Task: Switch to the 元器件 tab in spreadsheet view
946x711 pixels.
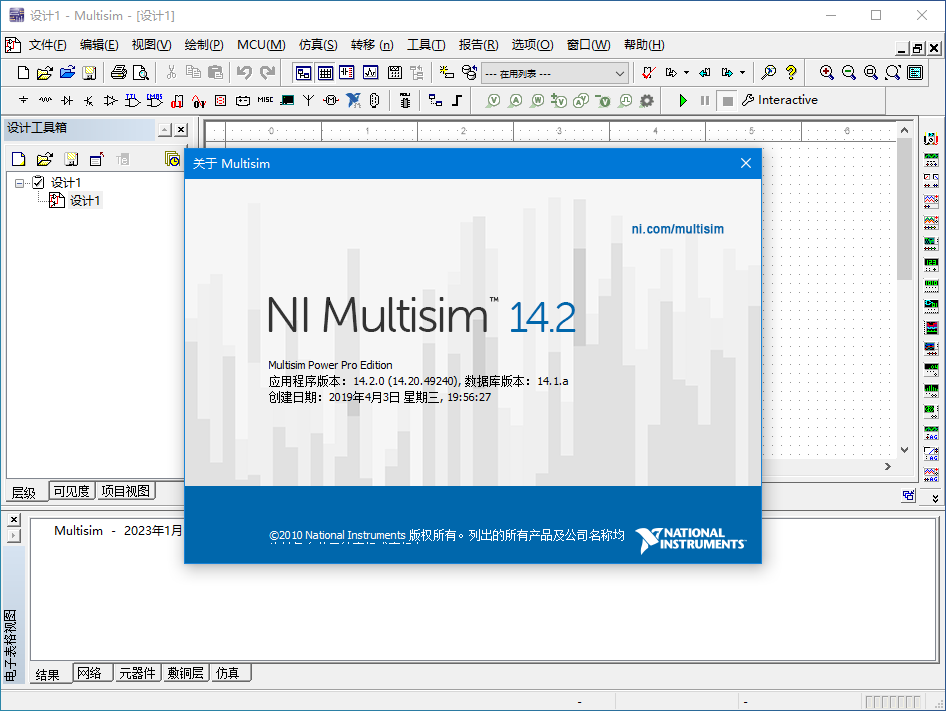Action: 138,673
